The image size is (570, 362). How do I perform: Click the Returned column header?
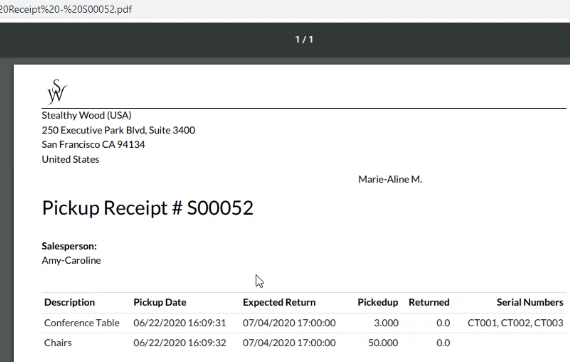(429, 302)
